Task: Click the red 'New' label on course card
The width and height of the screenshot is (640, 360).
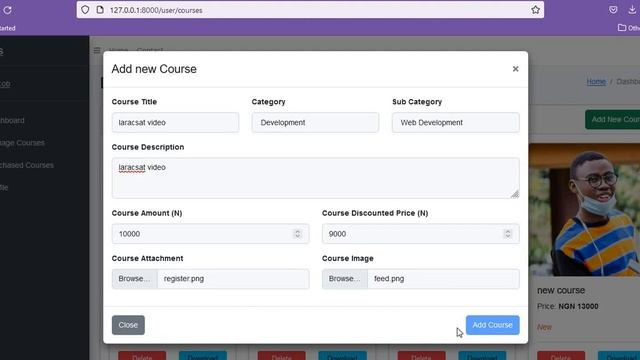Action: tap(544, 327)
